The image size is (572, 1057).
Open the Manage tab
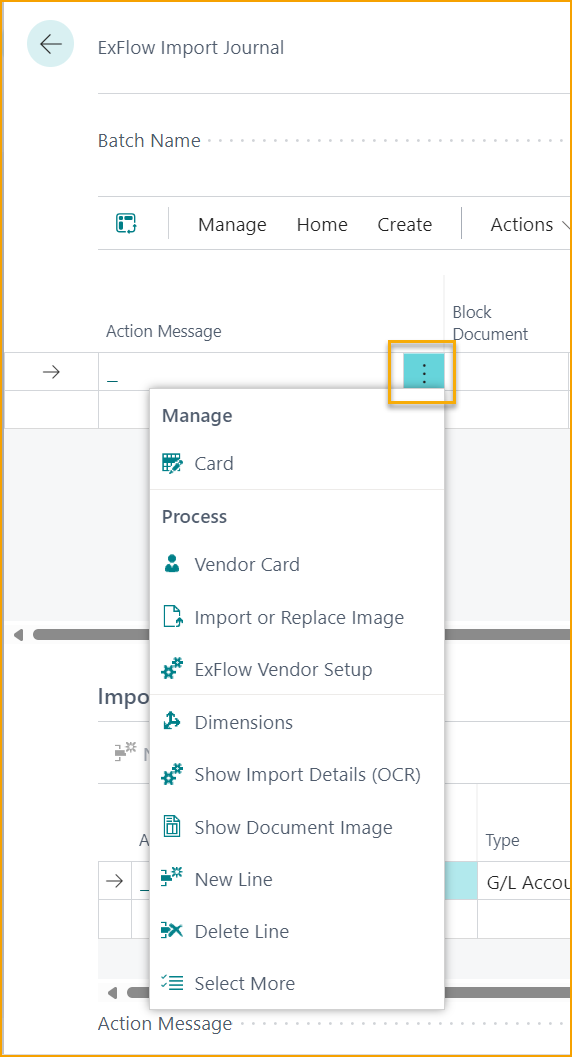click(232, 224)
